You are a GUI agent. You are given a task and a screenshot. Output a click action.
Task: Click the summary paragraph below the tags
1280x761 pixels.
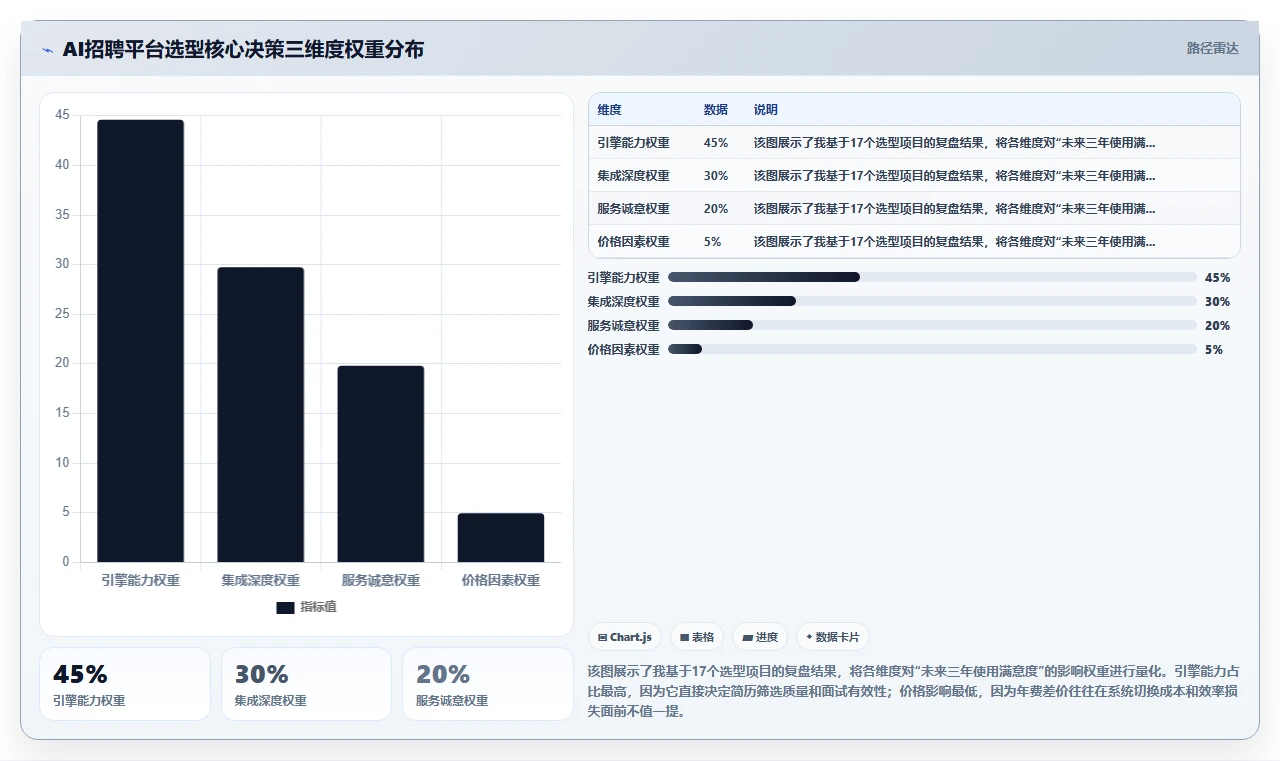point(914,691)
